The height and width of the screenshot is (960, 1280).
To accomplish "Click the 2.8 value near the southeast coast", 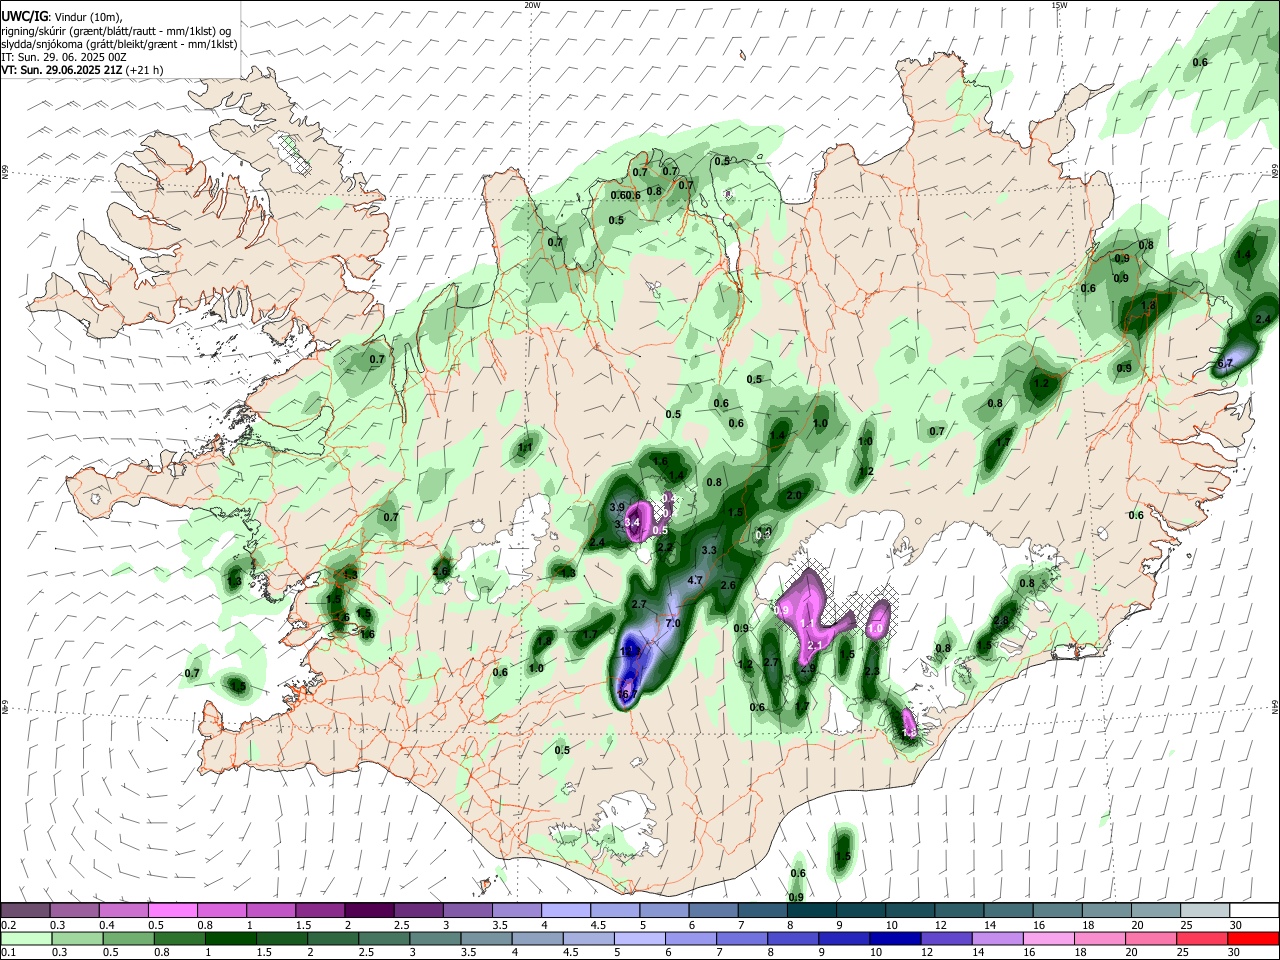I will (x=1001, y=621).
